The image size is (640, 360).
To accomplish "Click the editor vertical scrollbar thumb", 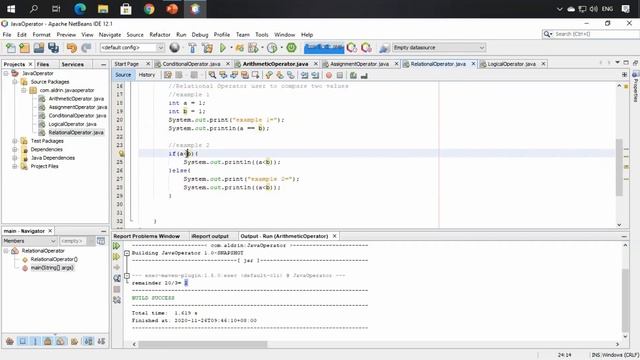I will [x=619, y=167].
